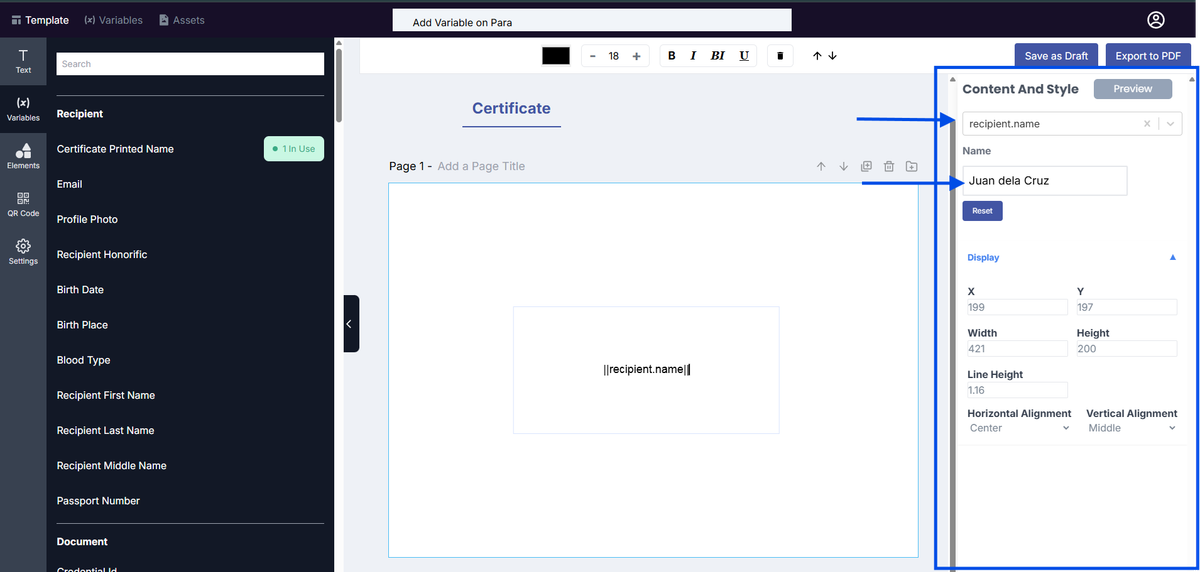Clear the recipient.name variable selection
Image resolution: width=1200 pixels, height=572 pixels.
(x=1147, y=124)
